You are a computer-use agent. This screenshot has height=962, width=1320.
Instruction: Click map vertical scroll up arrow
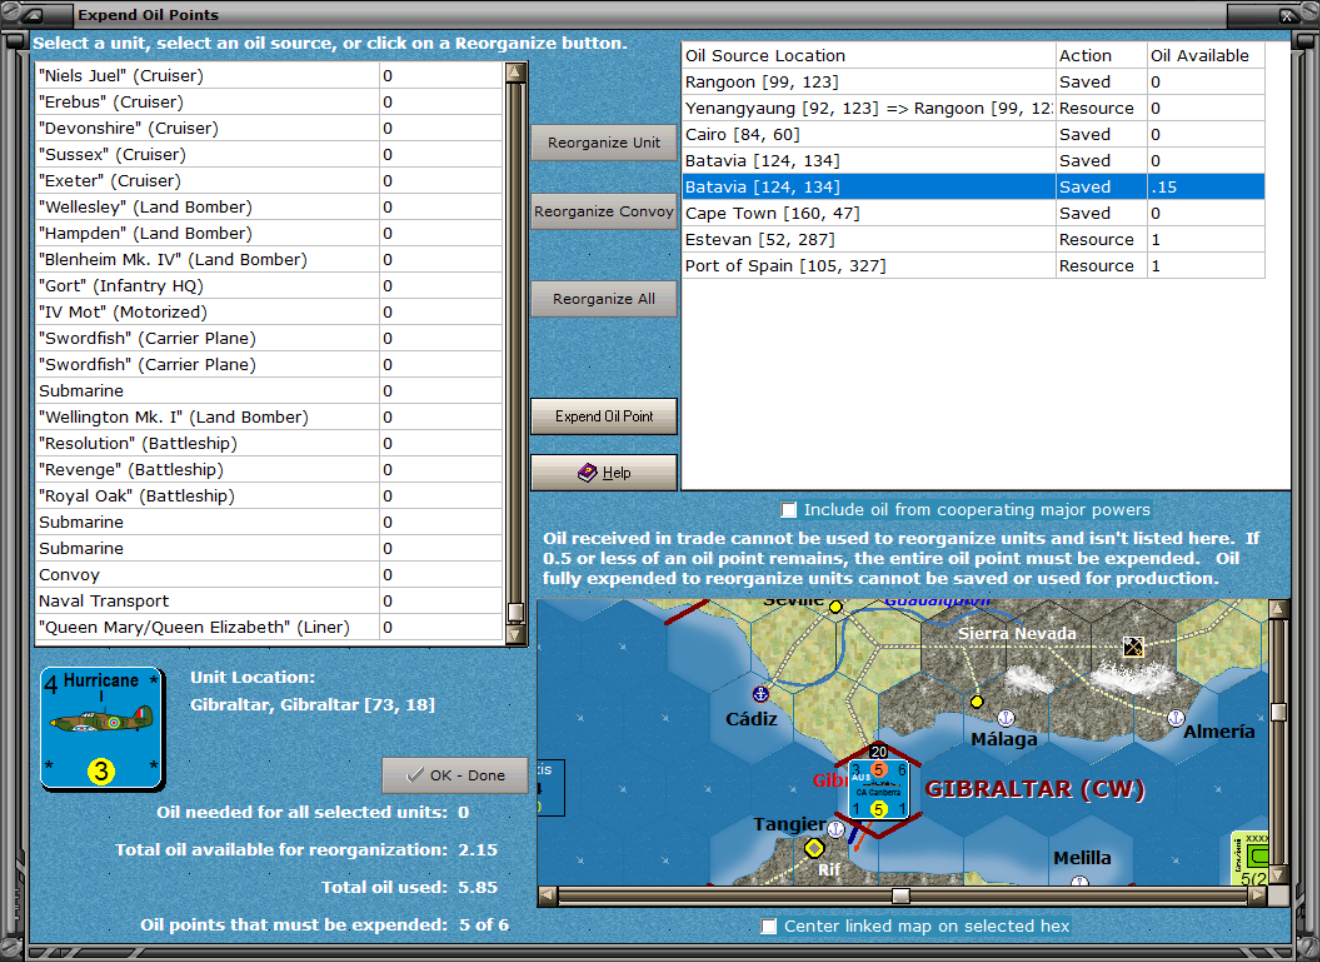(x=1278, y=609)
